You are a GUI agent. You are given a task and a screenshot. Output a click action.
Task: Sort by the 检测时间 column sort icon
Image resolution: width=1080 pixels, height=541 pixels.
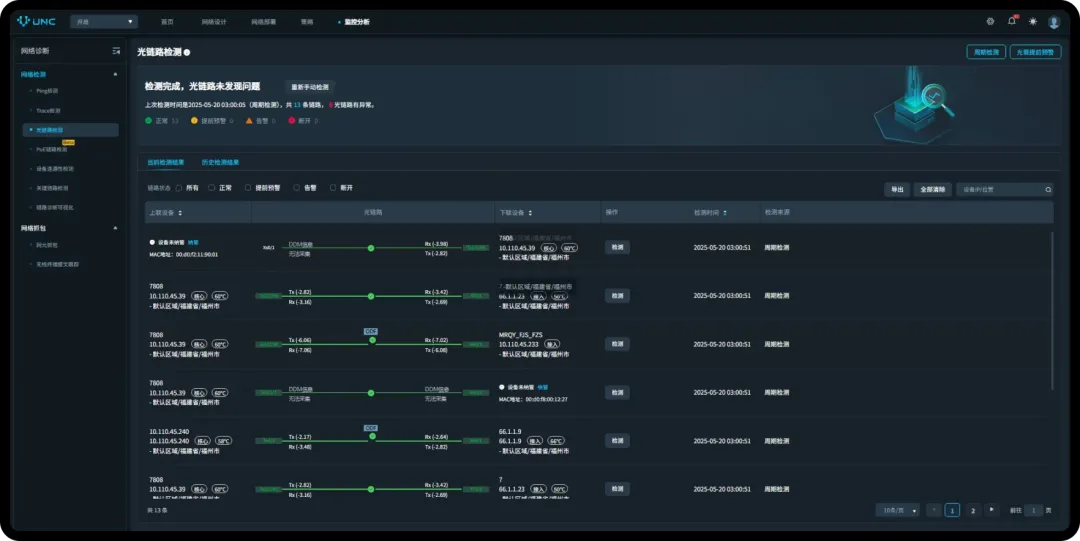pyautogui.click(x=725, y=213)
